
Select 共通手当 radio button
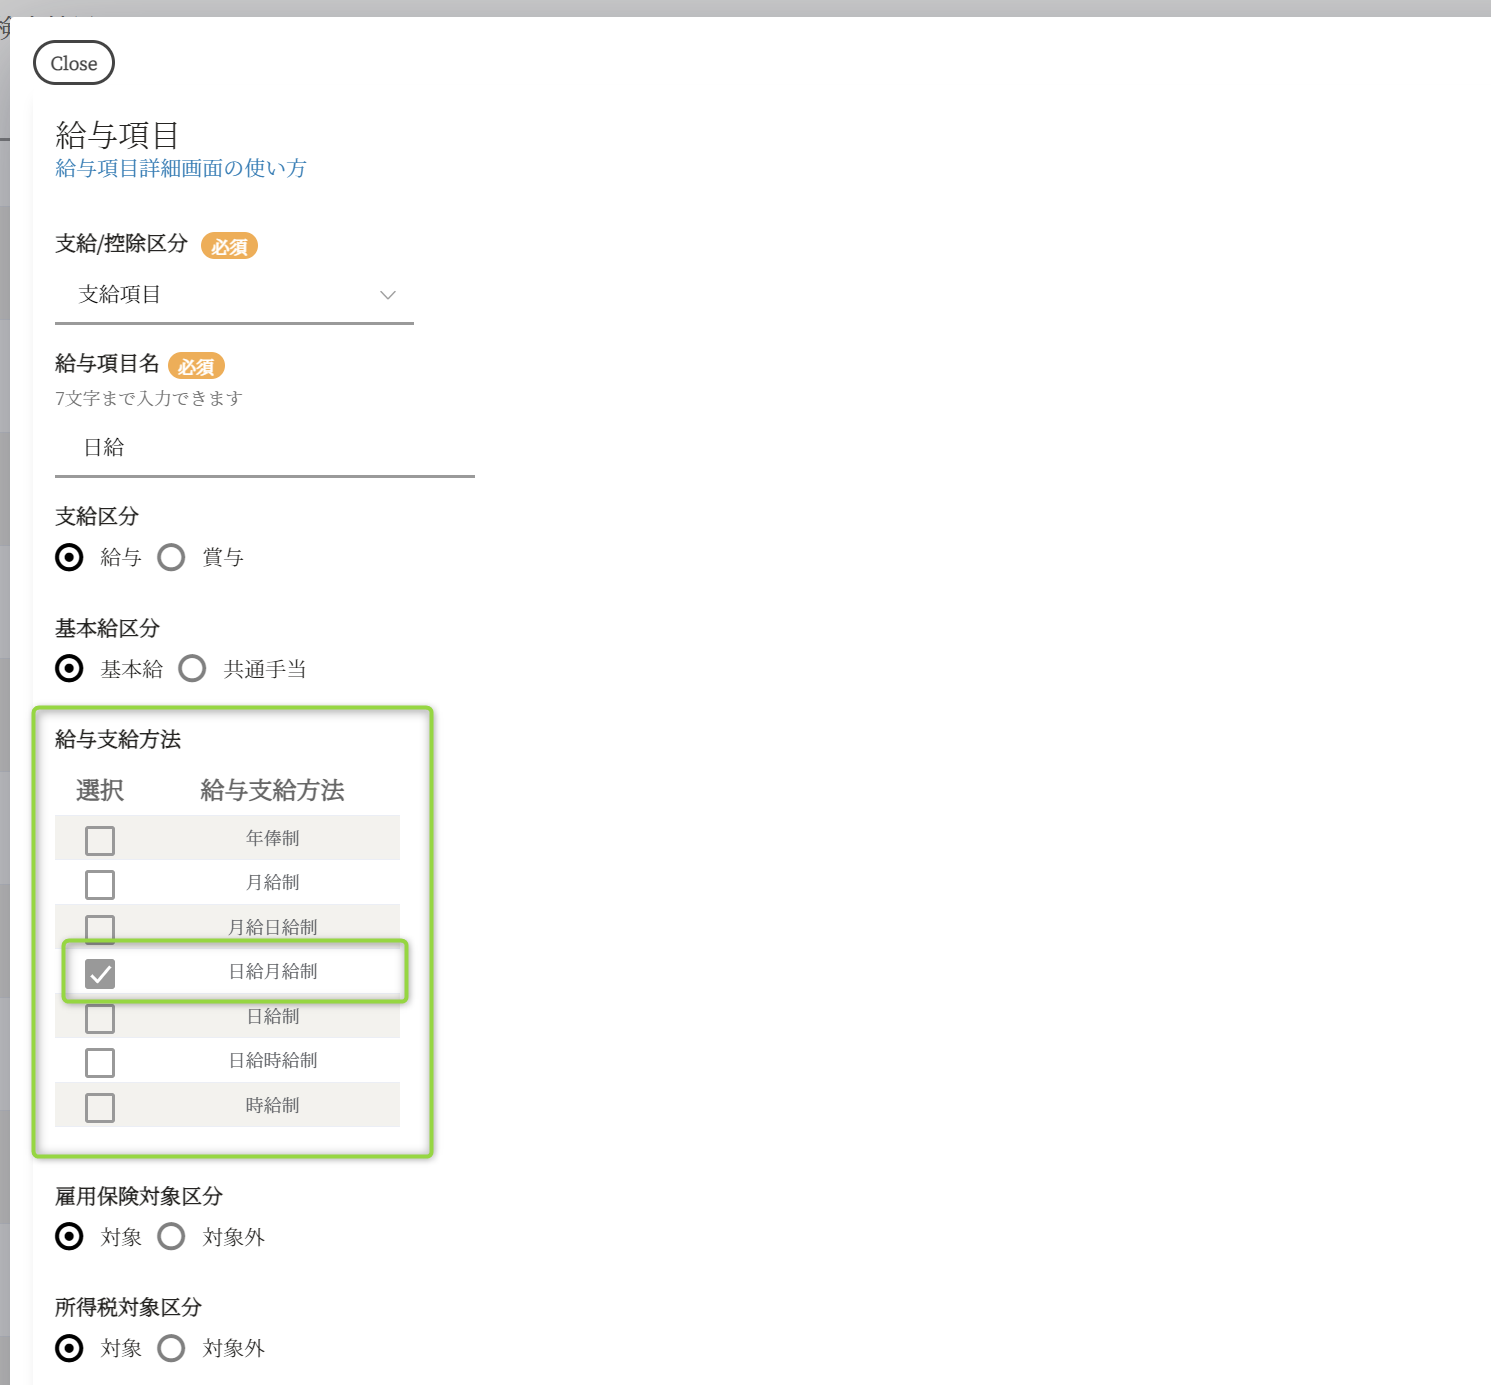click(x=192, y=668)
